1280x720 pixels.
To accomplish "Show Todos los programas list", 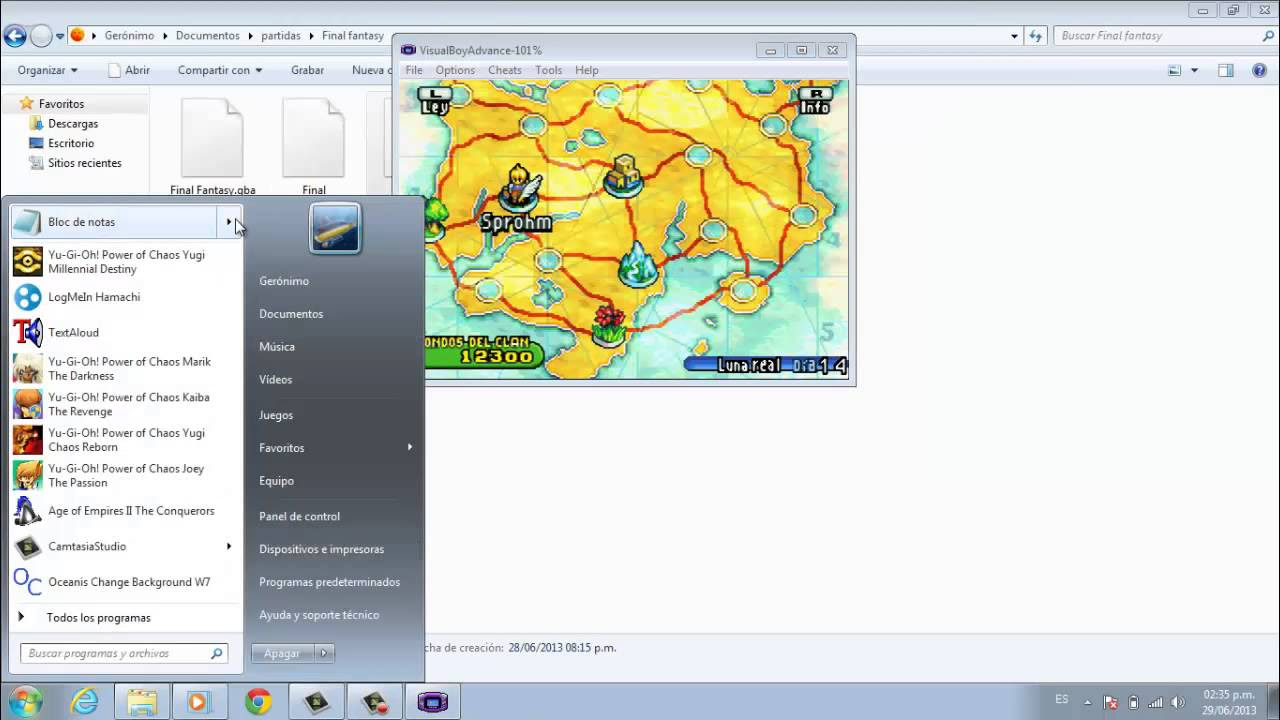I will [x=98, y=618].
